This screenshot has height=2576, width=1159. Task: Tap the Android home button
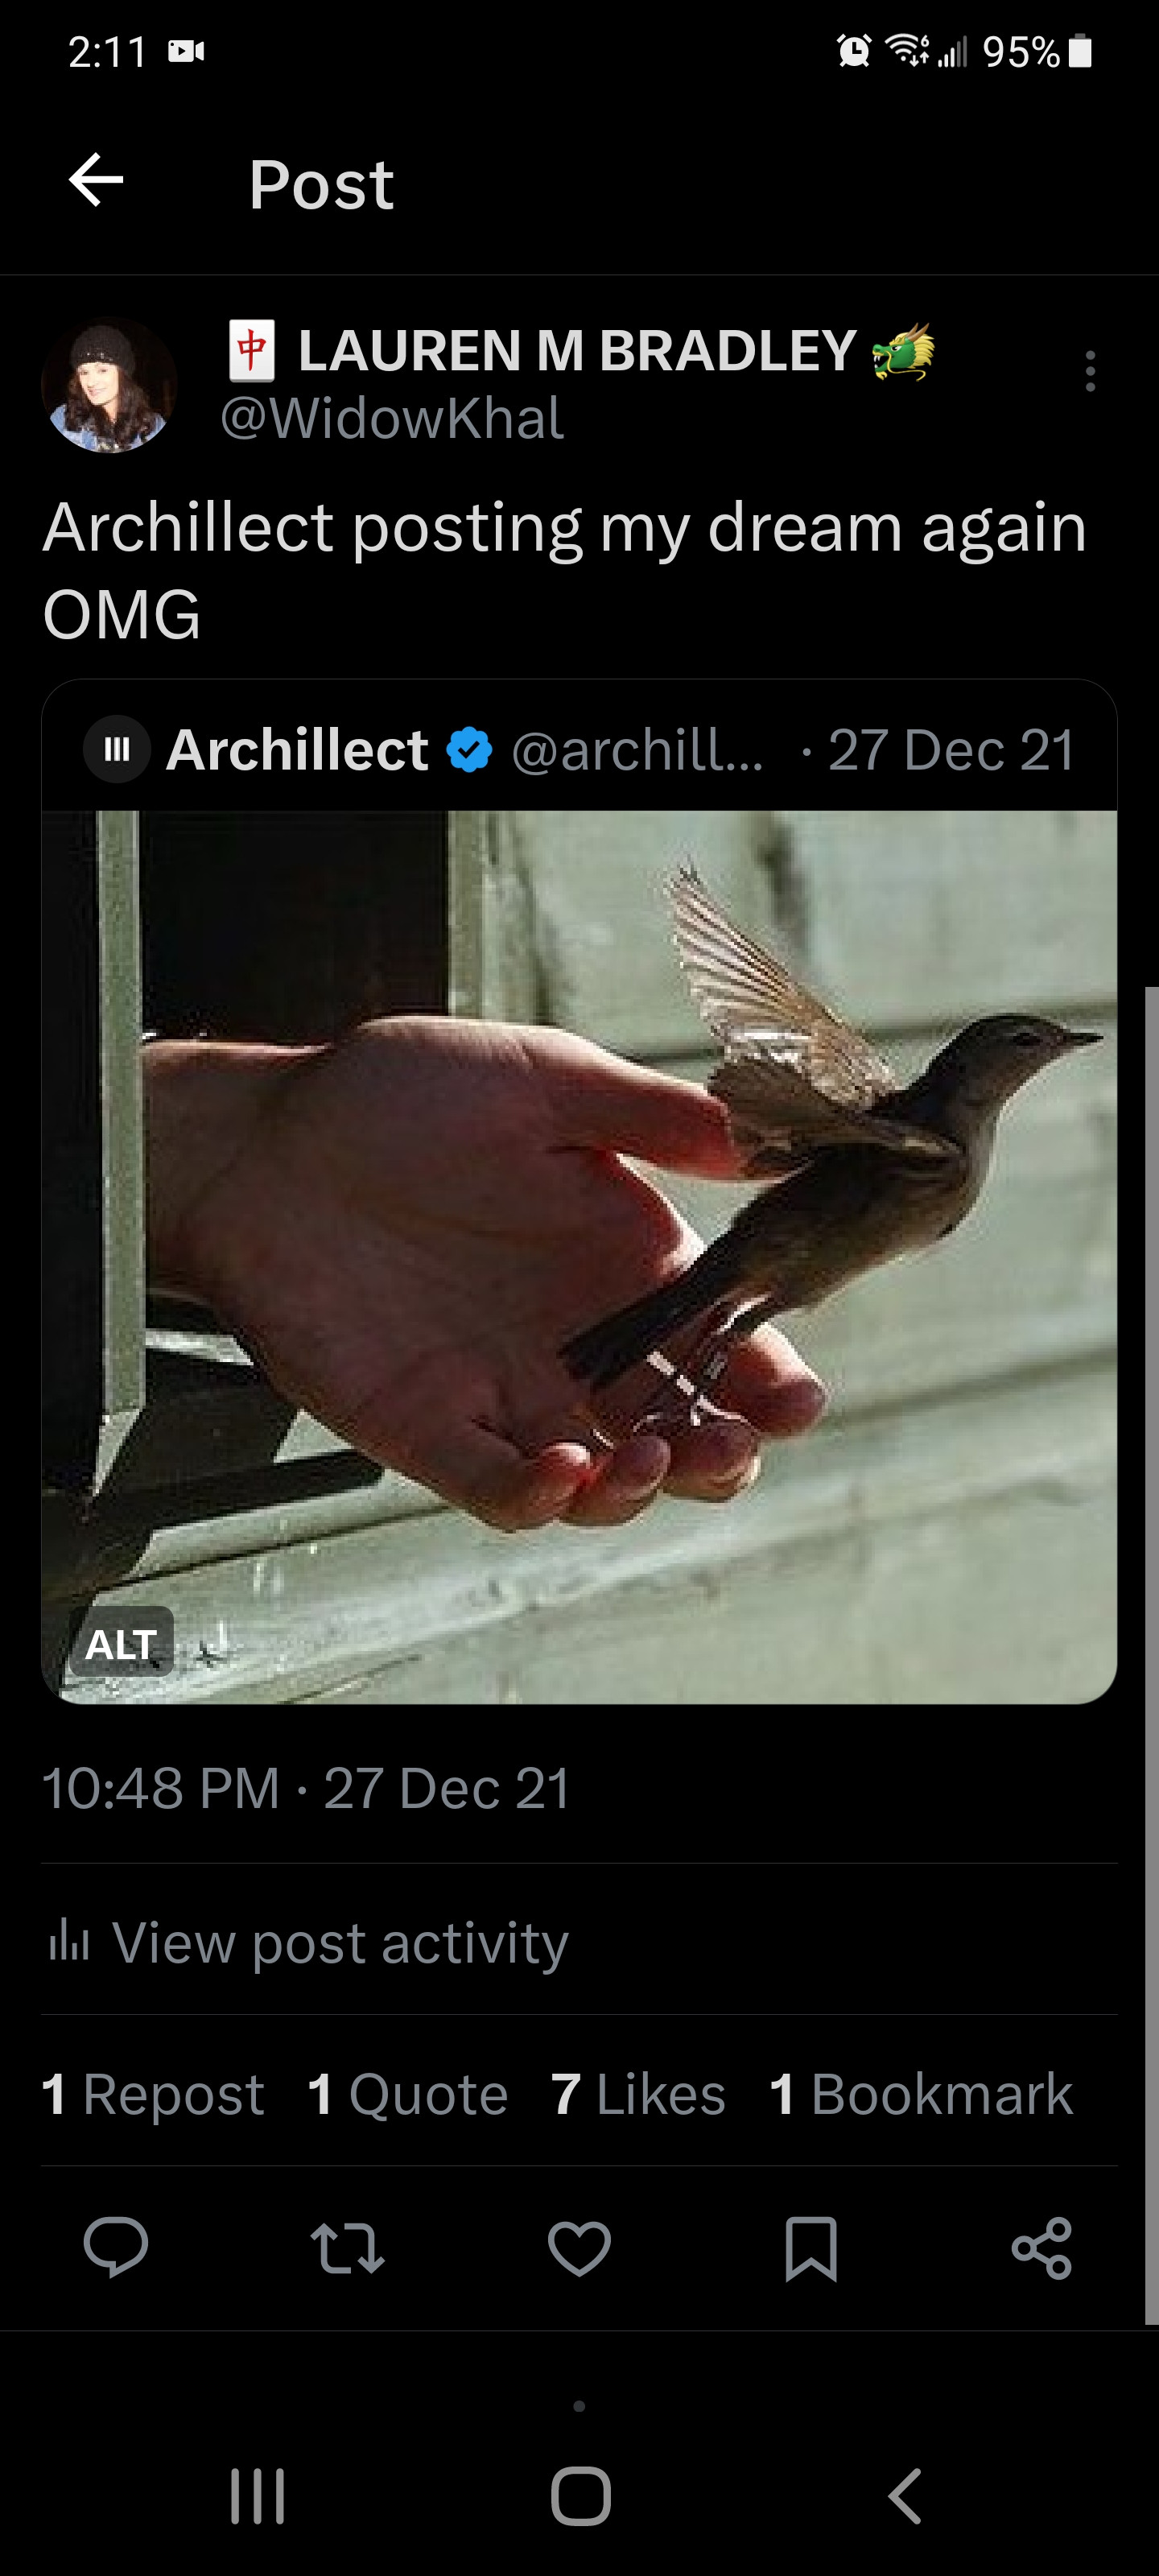580,2496
